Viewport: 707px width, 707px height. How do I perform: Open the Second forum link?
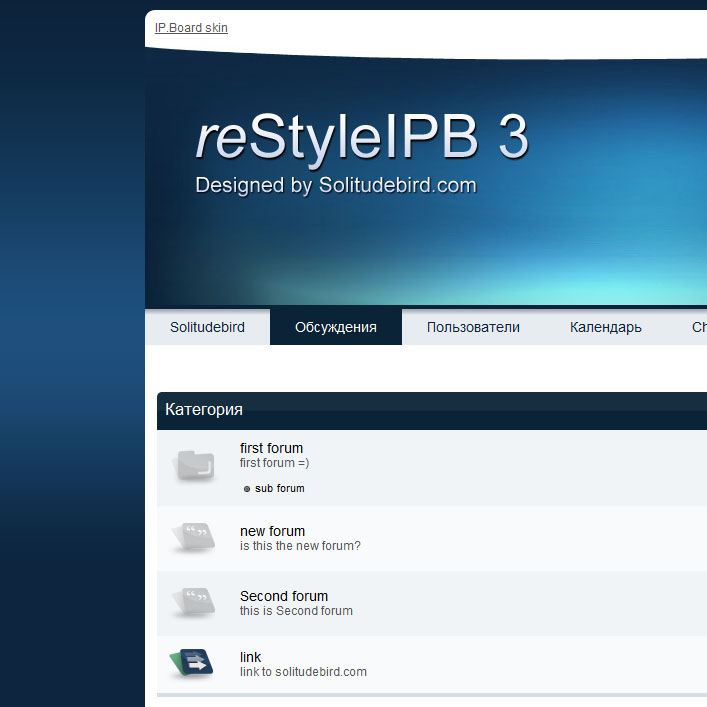284,596
